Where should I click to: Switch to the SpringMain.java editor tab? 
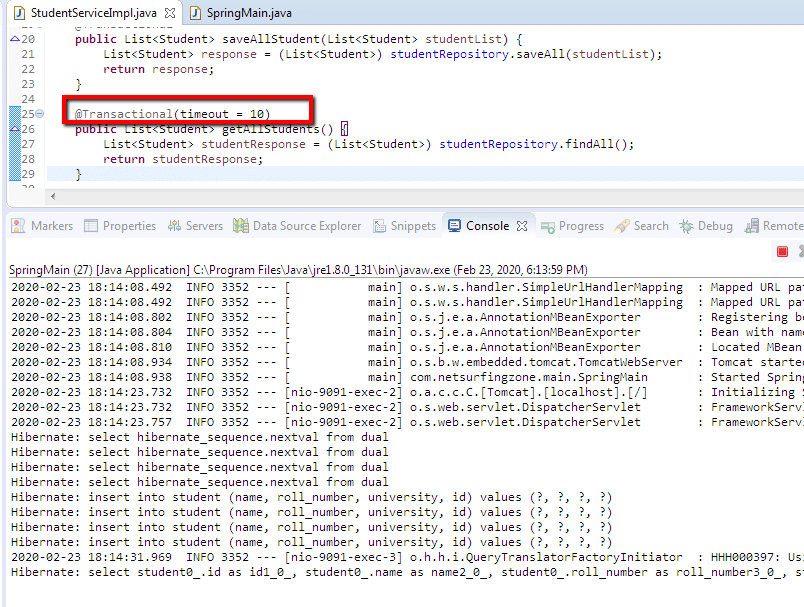coord(249,13)
